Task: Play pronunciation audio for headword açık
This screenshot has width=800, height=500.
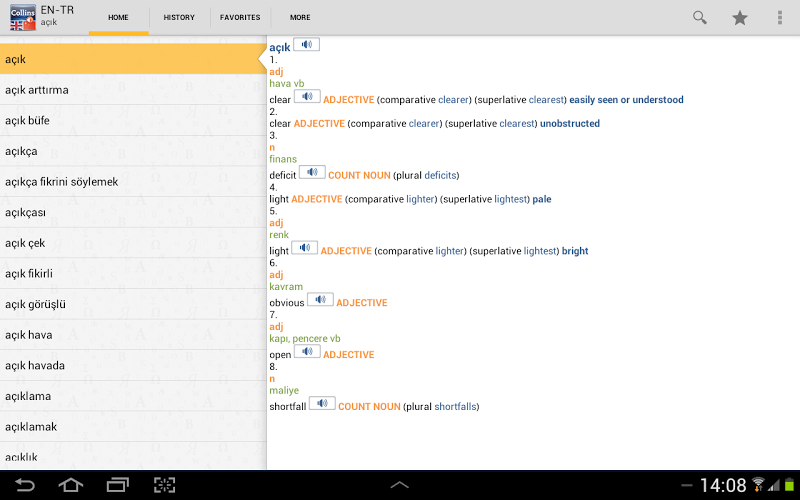Action: (x=307, y=44)
